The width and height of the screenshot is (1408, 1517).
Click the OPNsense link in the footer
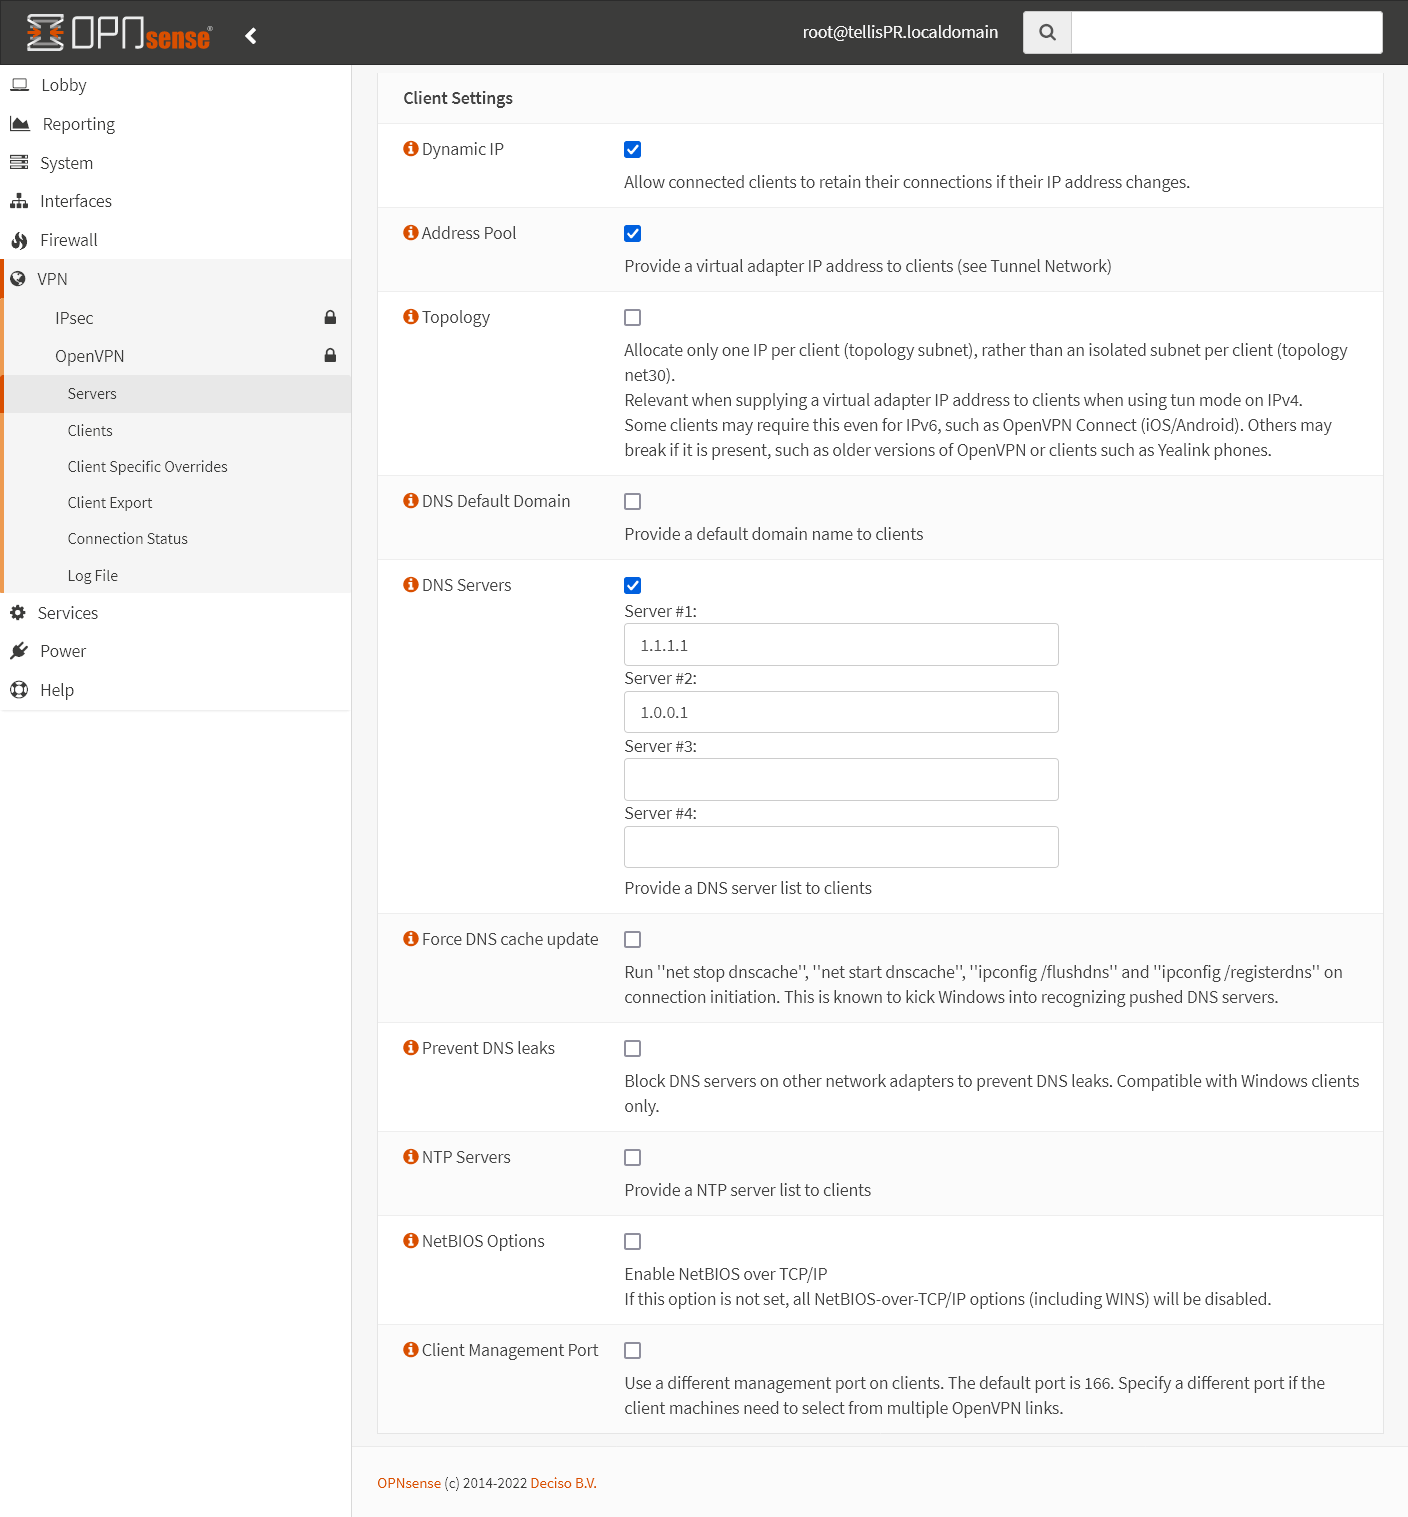pos(409,1483)
